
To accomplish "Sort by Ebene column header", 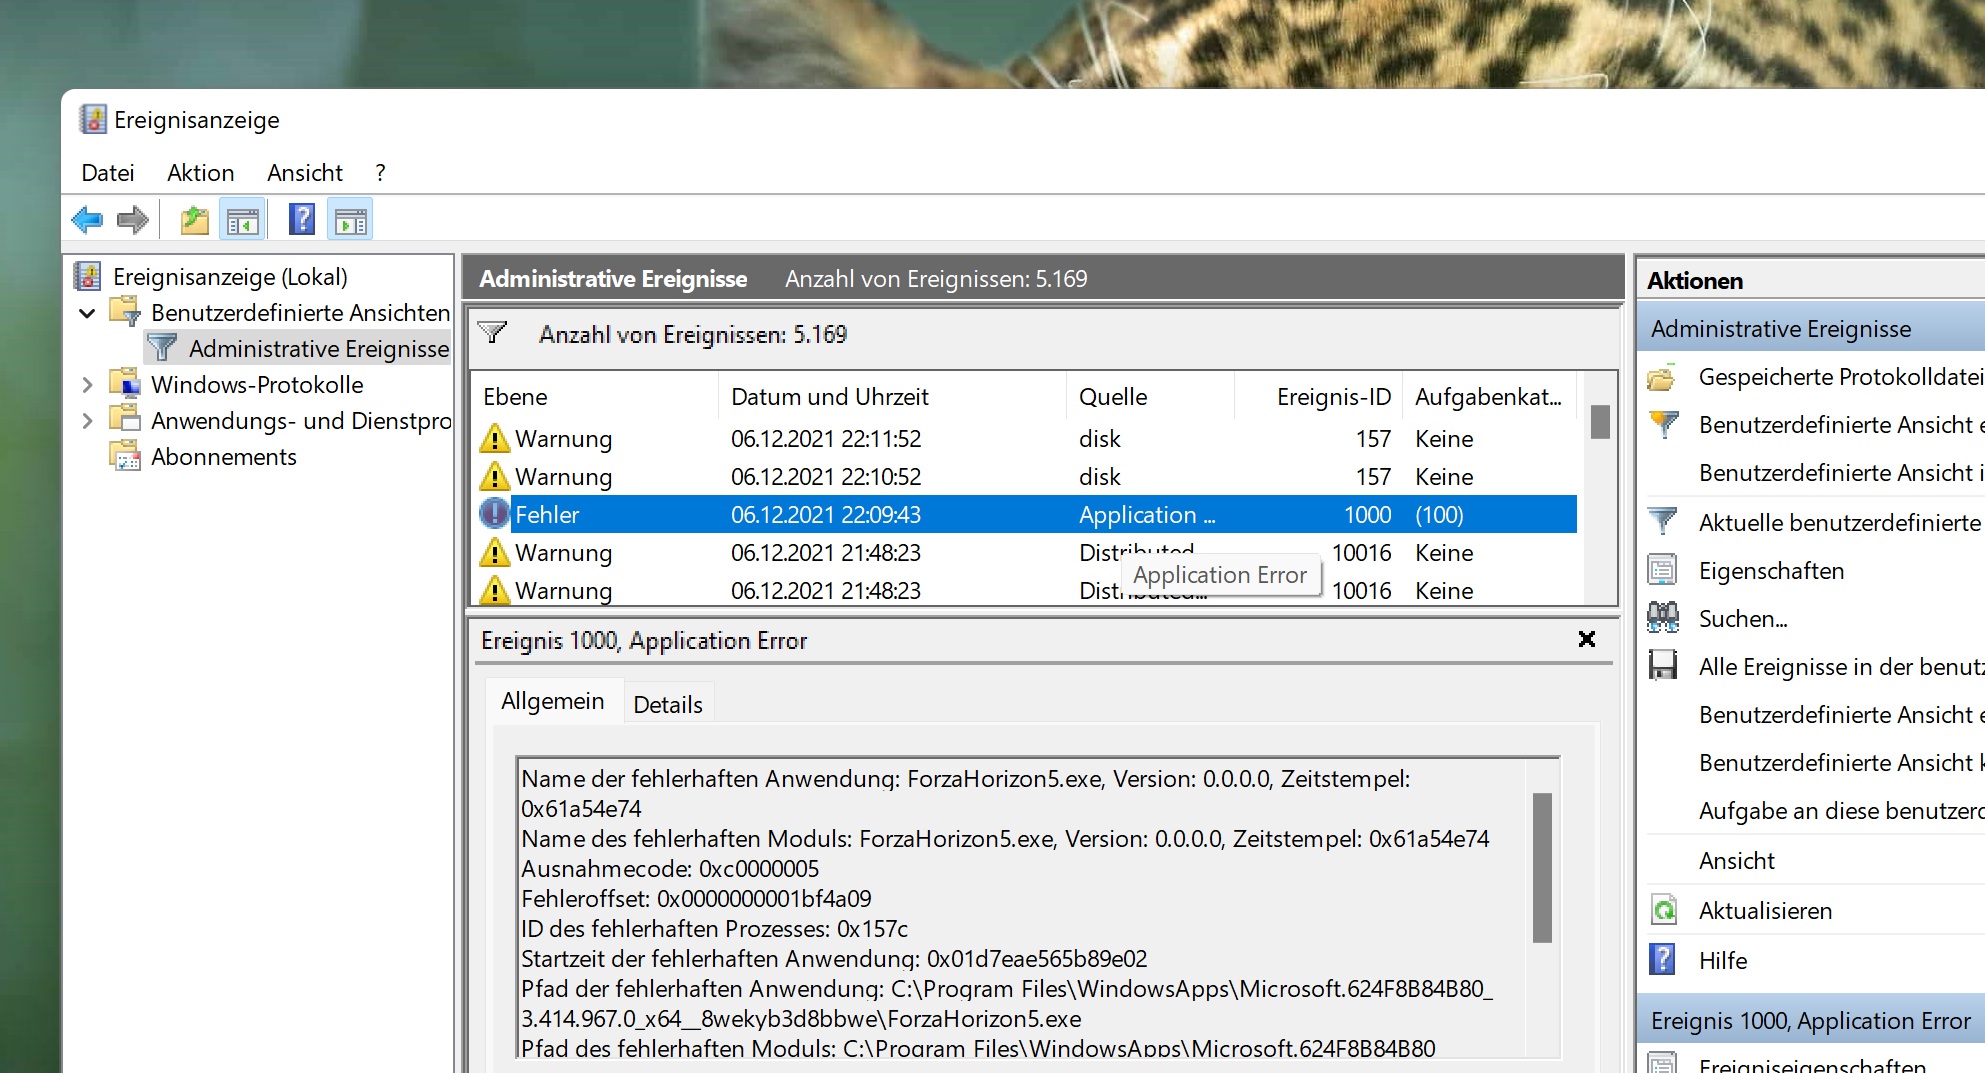I will pos(595,397).
